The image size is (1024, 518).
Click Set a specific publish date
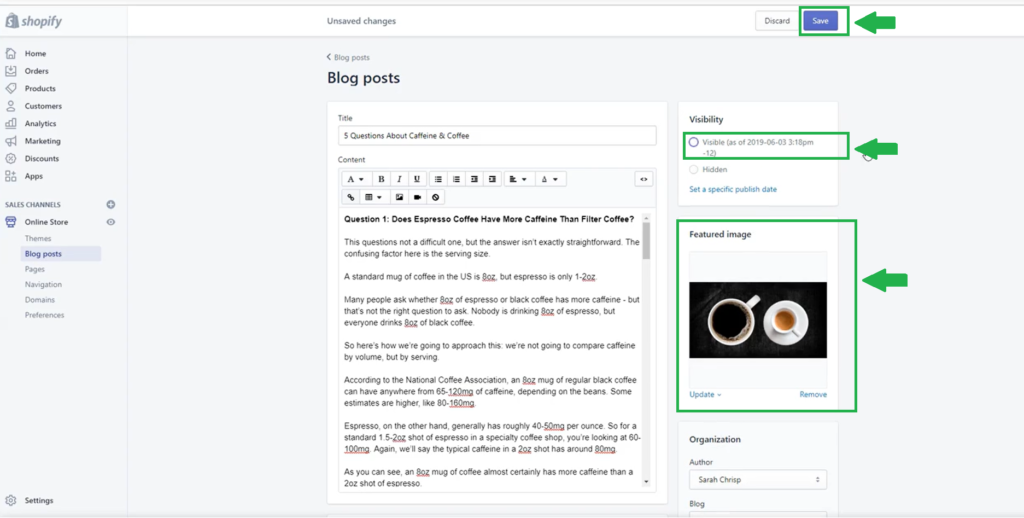pos(733,189)
